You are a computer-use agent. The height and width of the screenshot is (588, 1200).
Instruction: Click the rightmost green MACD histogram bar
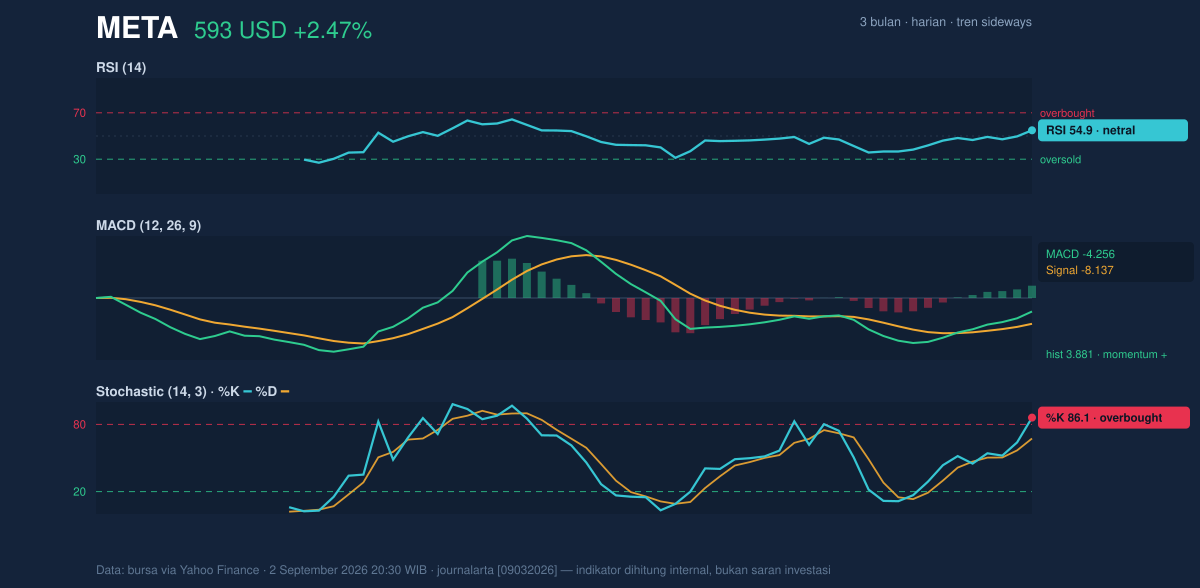1032,292
